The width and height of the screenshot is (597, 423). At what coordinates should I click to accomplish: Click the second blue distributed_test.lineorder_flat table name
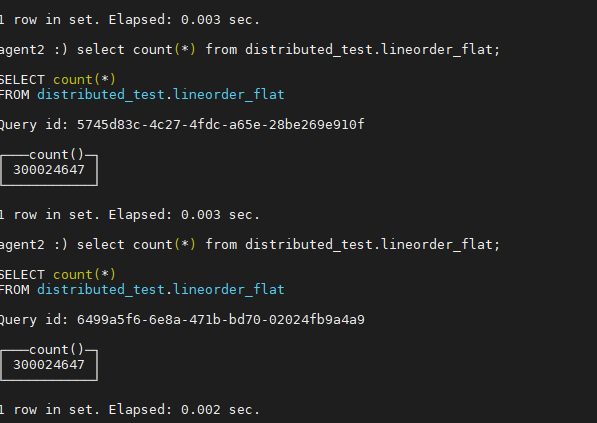tap(161, 289)
